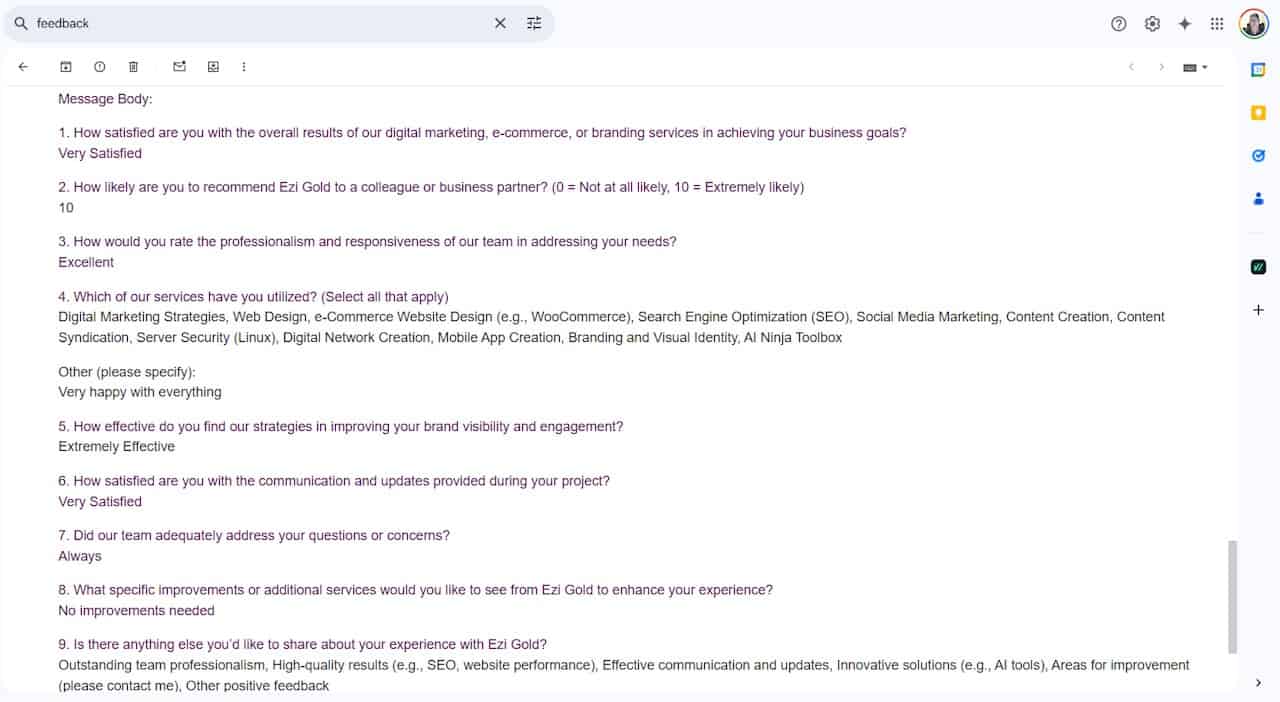This screenshot has height=702, width=1280.
Task: Show search options filter icon
Action: pyautogui.click(x=534, y=23)
